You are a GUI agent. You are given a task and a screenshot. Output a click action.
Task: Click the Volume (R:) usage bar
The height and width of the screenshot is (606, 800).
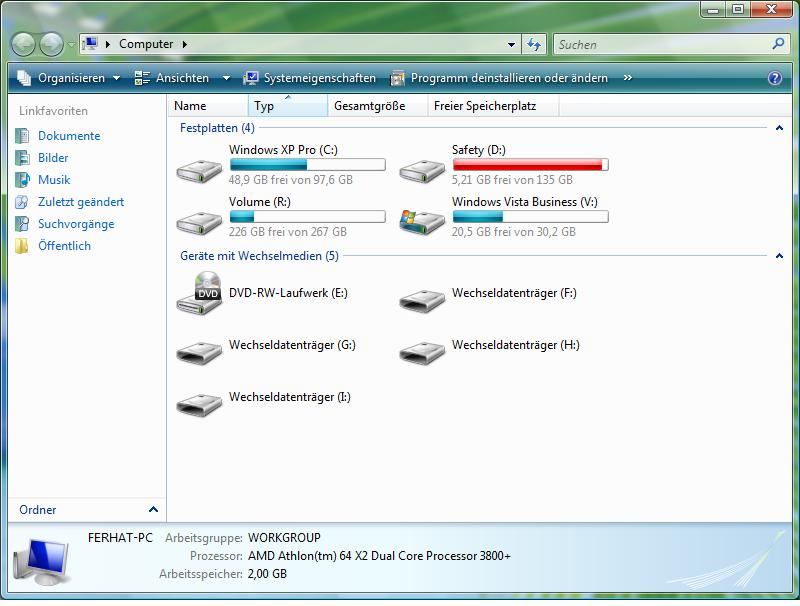click(x=308, y=216)
